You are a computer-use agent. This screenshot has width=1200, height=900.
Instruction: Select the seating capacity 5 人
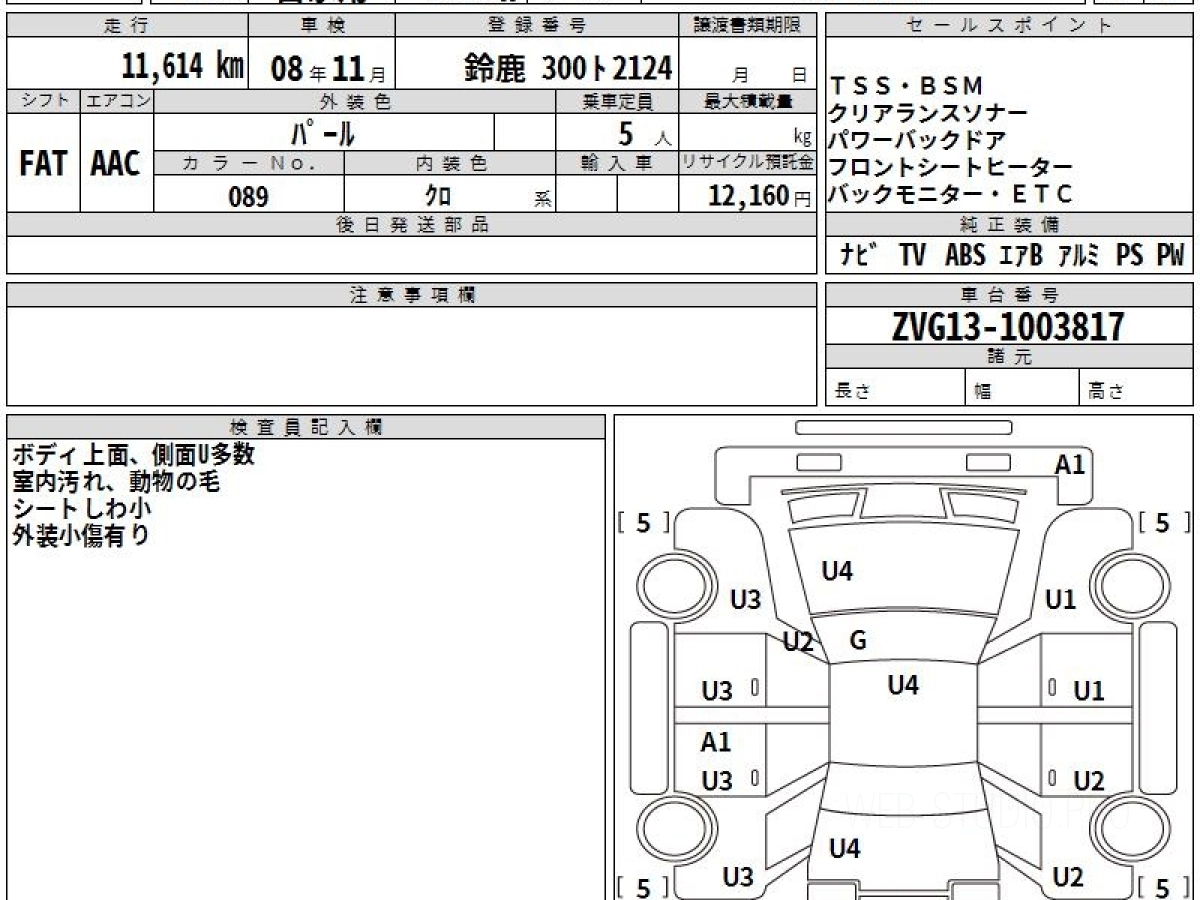coord(647,133)
